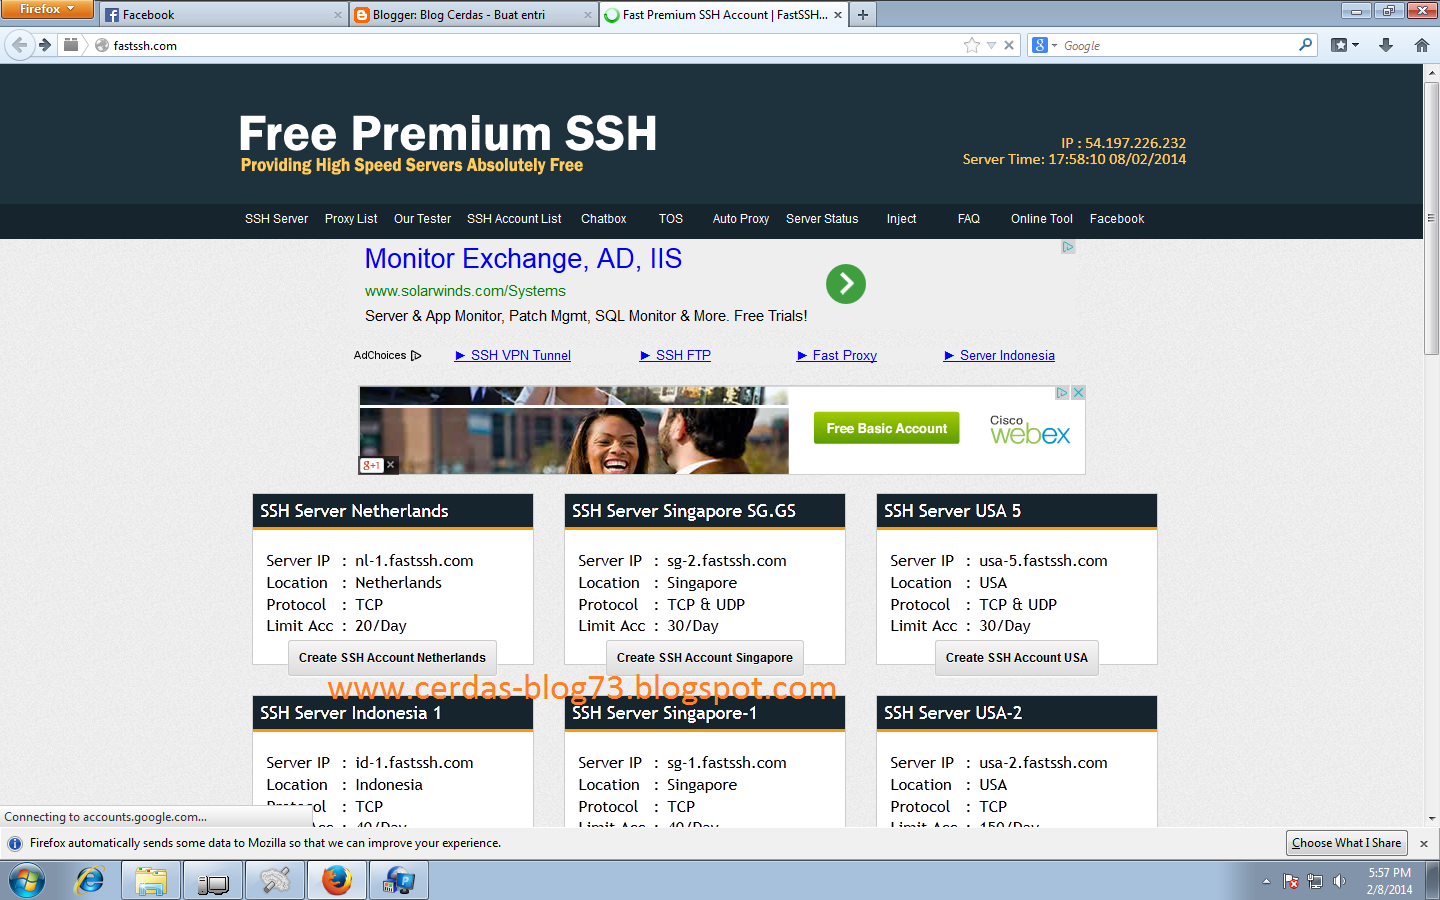Open Our Tester in the navigation
Screen dimensions: 1440x900
coord(422,219)
